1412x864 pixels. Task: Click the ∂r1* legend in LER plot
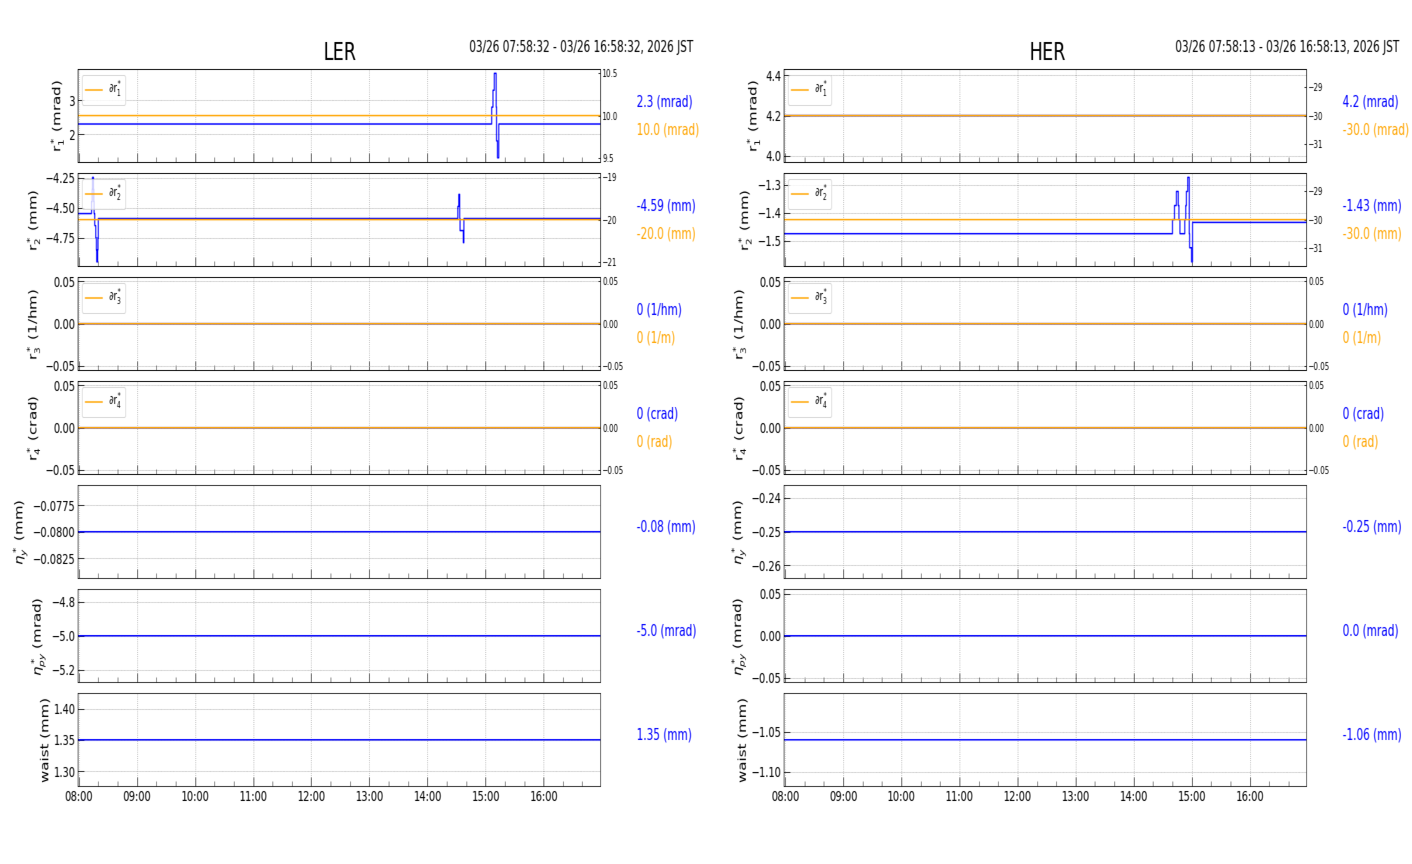tap(104, 90)
